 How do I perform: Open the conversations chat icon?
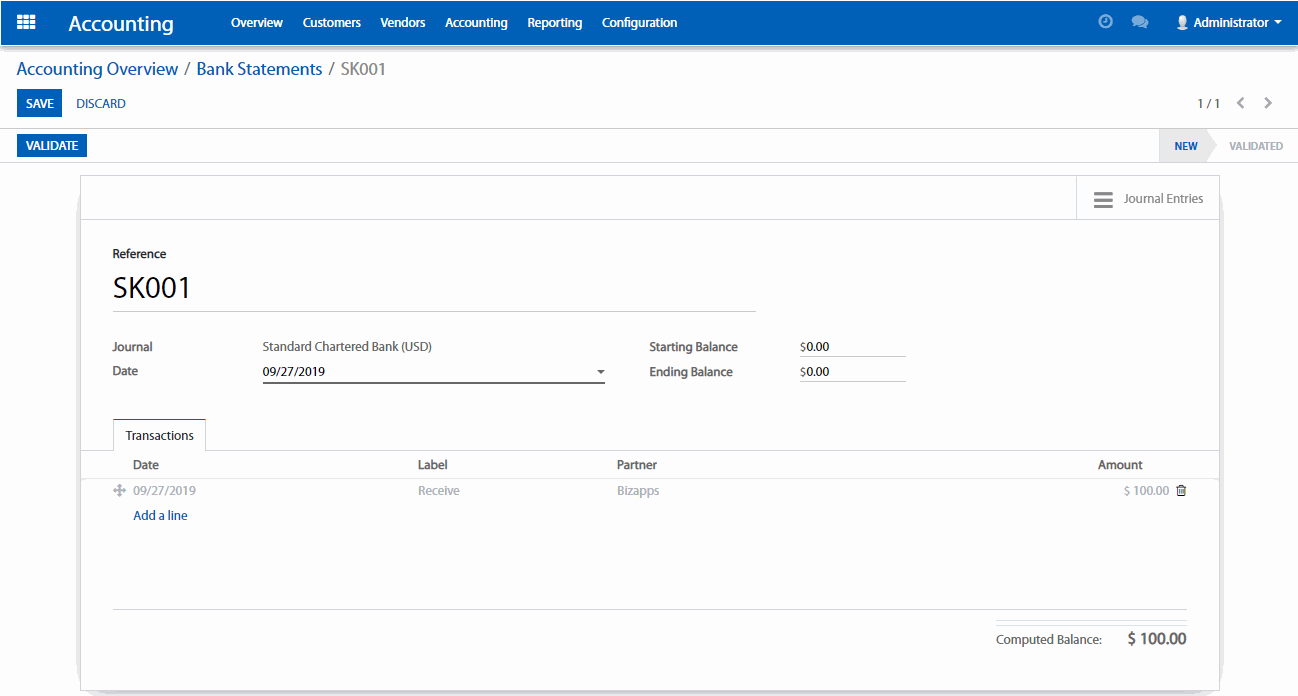(1139, 22)
